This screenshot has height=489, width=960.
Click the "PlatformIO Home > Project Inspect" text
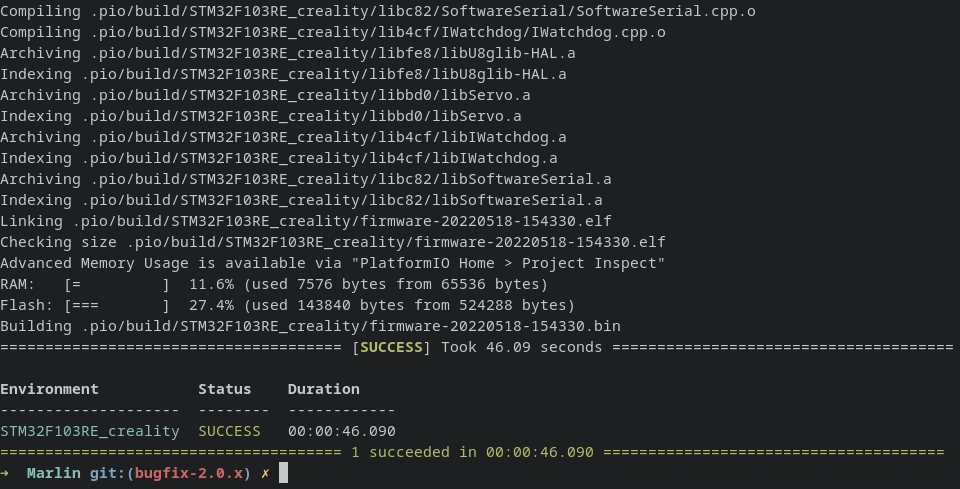point(507,263)
